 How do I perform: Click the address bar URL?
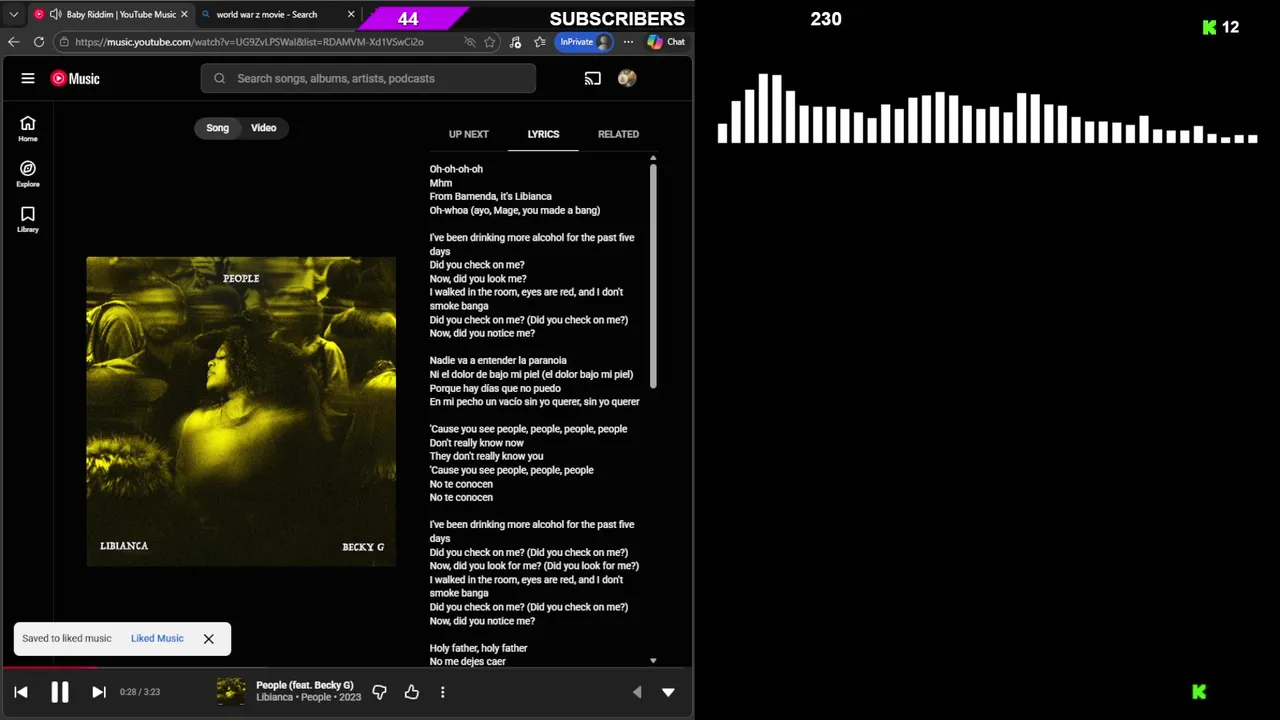[249, 42]
